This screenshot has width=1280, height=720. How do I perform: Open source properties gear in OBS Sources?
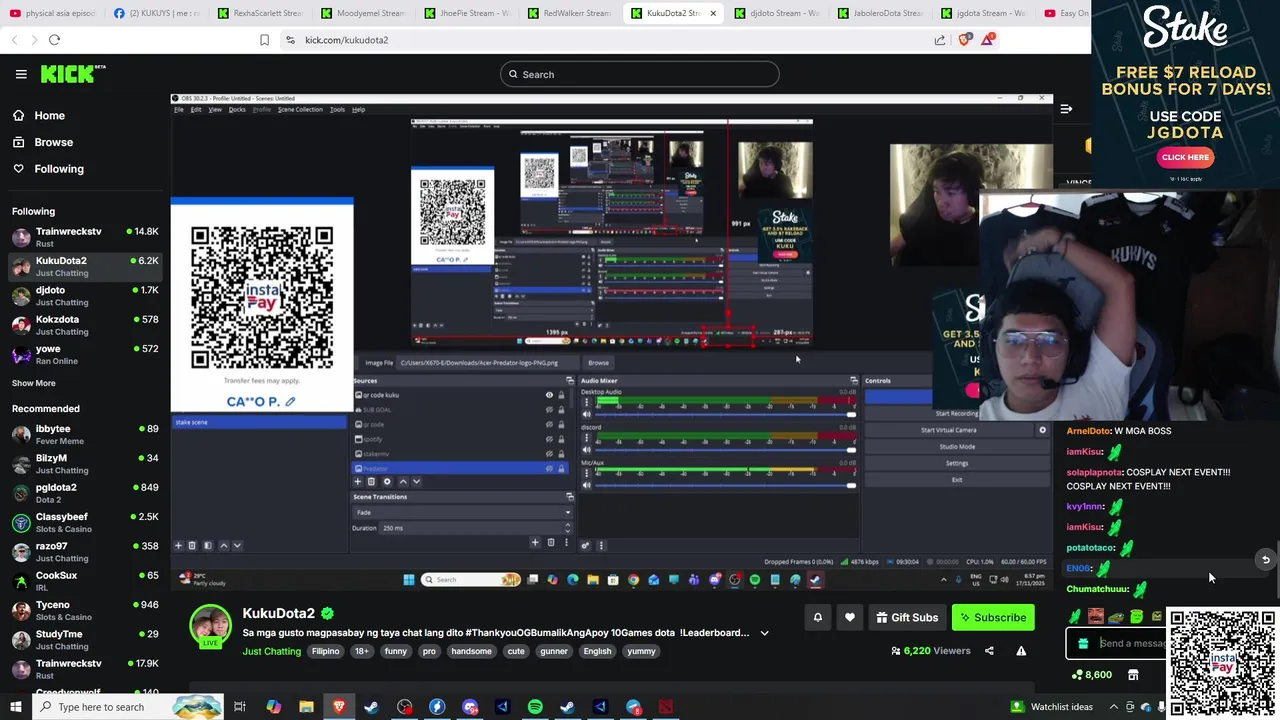tap(387, 482)
